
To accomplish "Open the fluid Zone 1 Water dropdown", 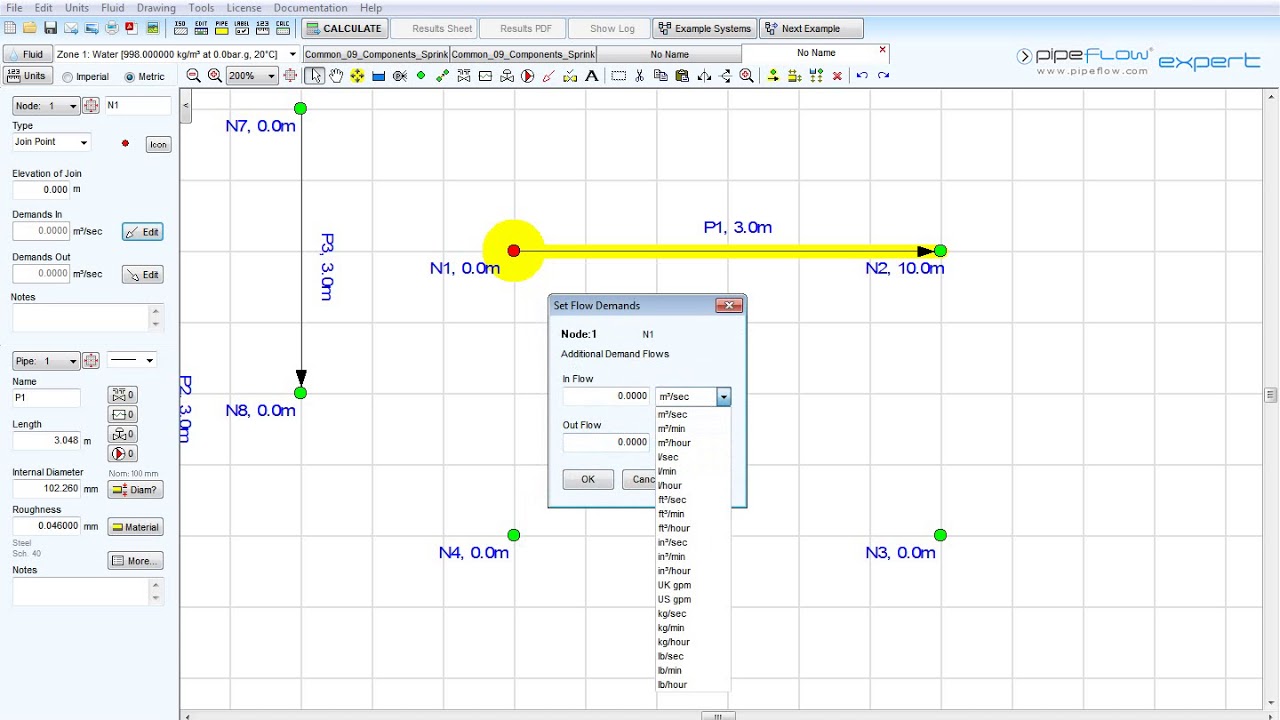I will 177,54.
